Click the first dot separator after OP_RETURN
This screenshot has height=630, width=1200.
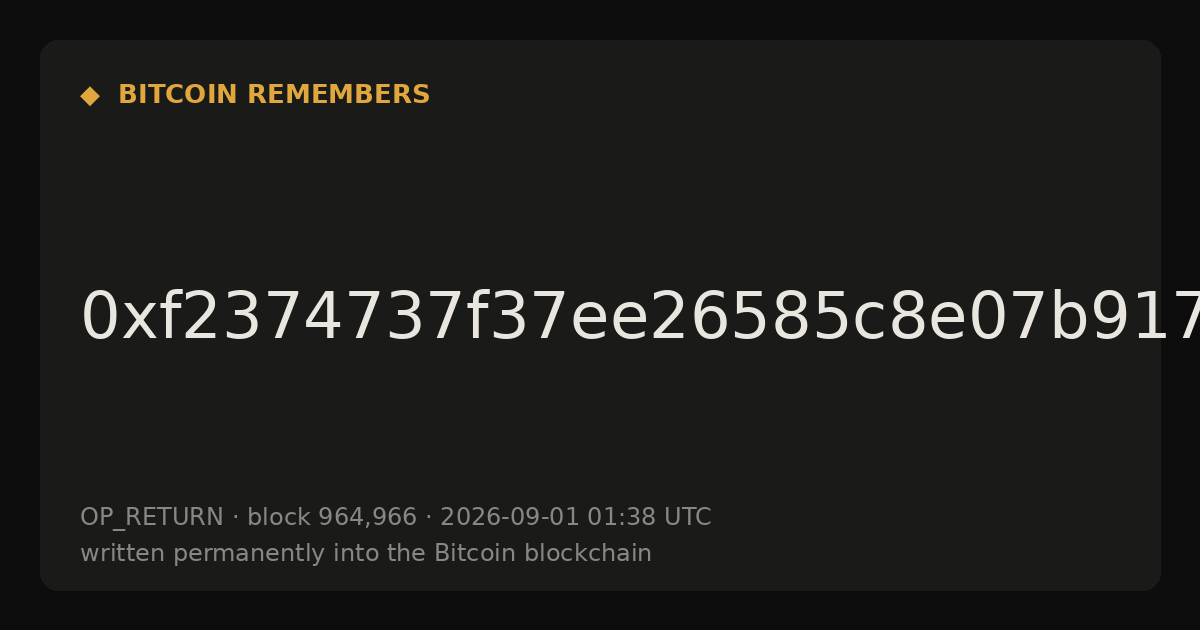pos(235,518)
